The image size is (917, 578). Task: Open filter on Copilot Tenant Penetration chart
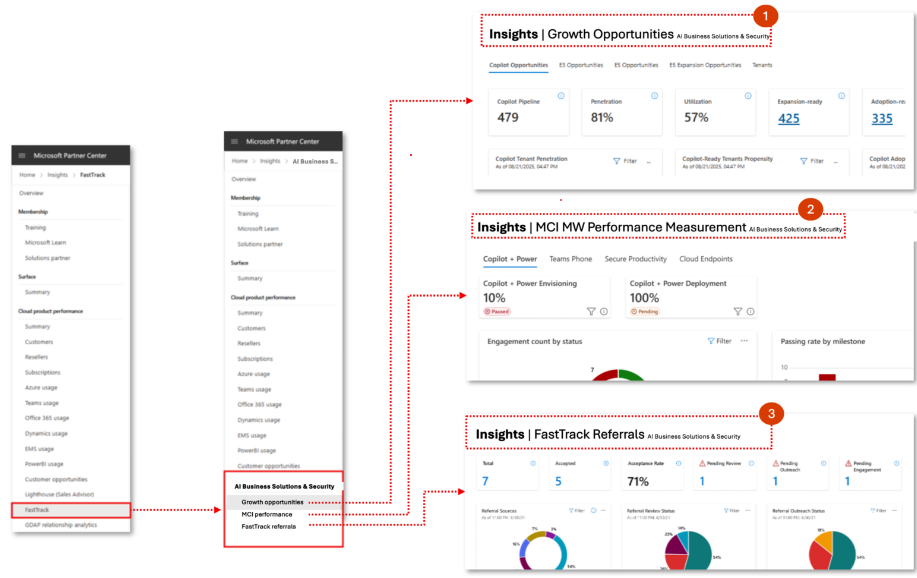click(623, 161)
